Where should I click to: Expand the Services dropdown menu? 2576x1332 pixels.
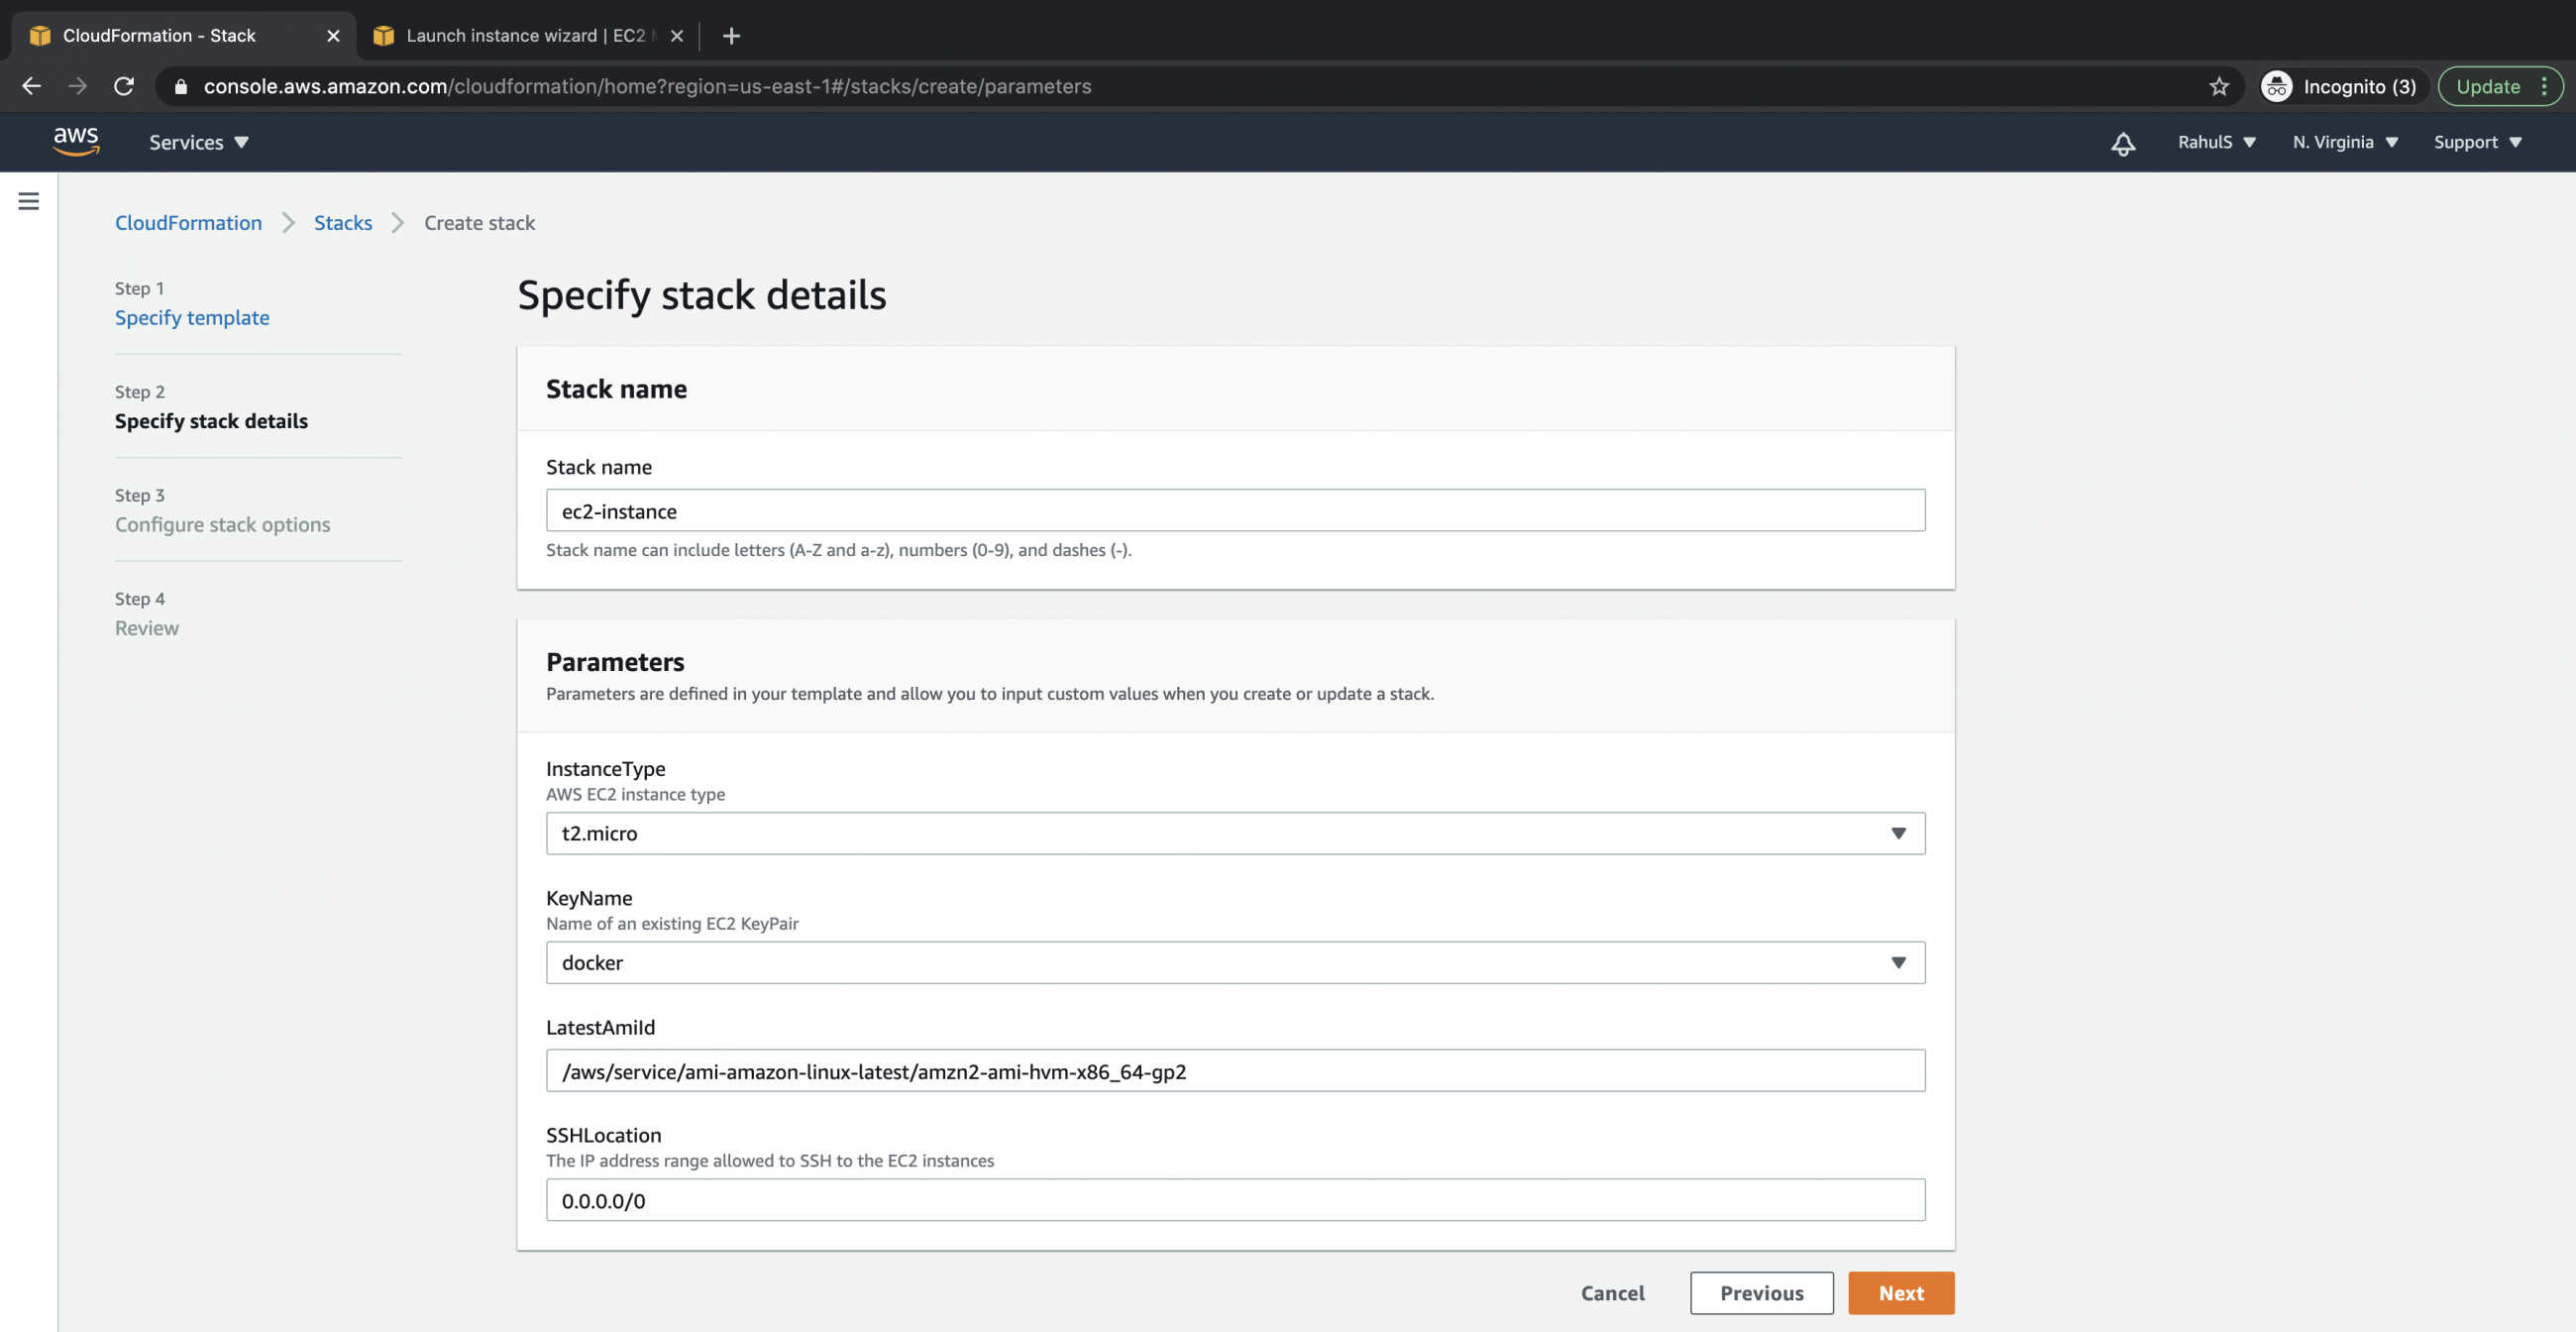point(199,142)
